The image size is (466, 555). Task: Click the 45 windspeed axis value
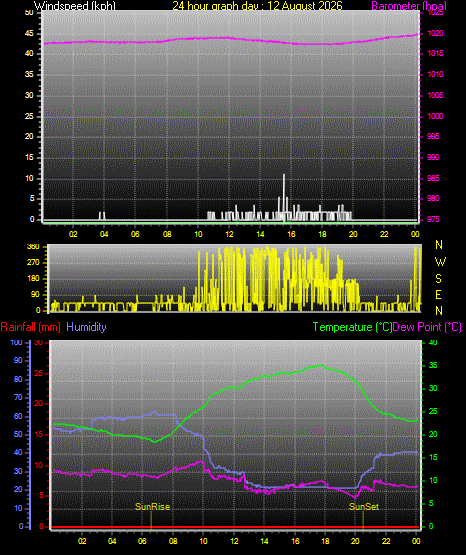(29, 34)
